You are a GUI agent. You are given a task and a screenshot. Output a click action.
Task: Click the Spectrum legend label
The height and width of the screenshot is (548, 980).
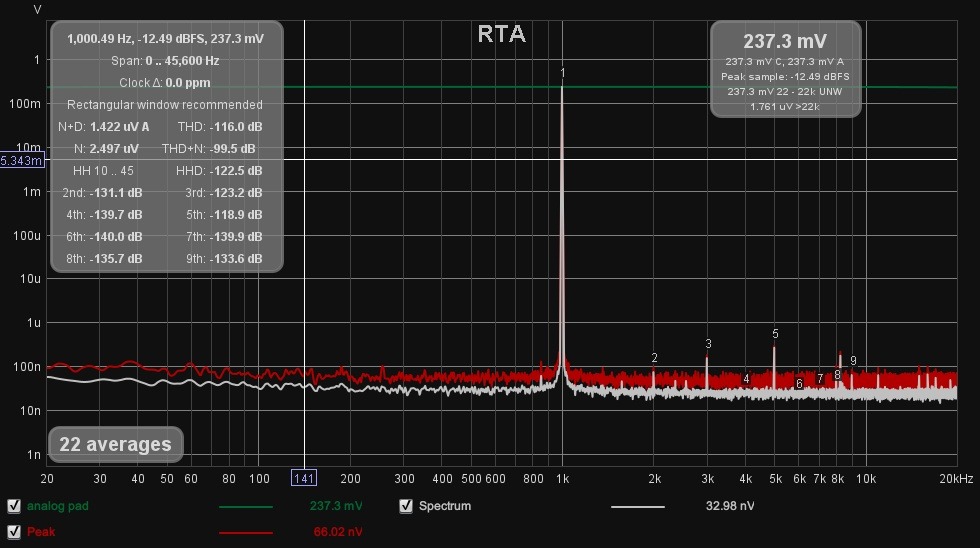coord(444,506)
